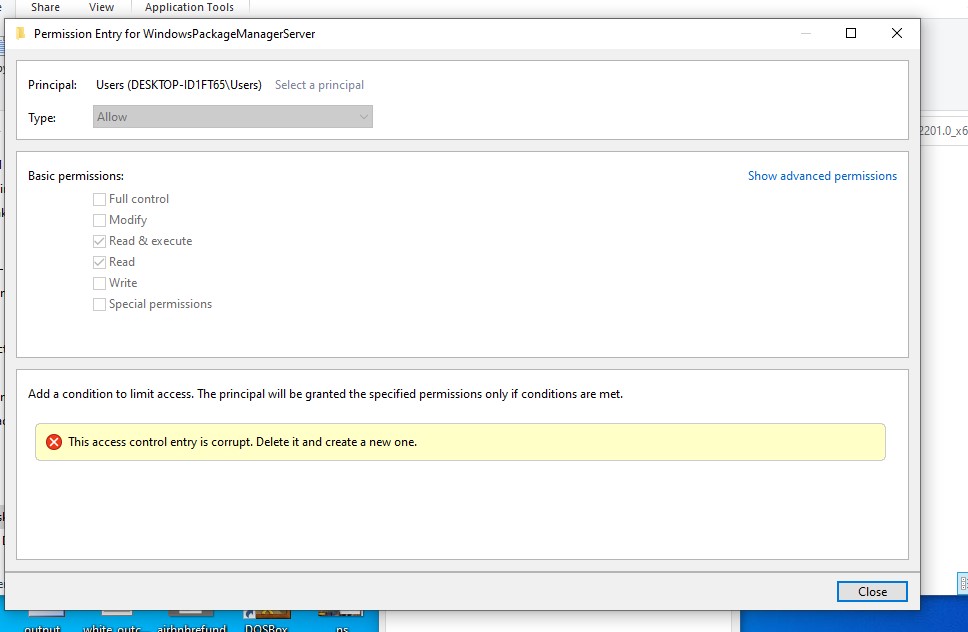Toggle the Modify permission checkbox

[x=99, y=220]
